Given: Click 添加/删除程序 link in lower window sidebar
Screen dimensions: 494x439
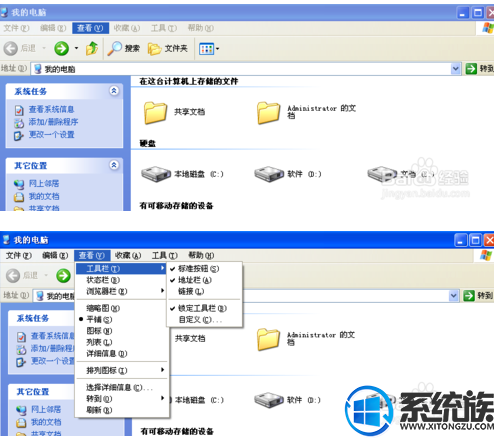Looking at the screenshot, I should tap(52, 349).
